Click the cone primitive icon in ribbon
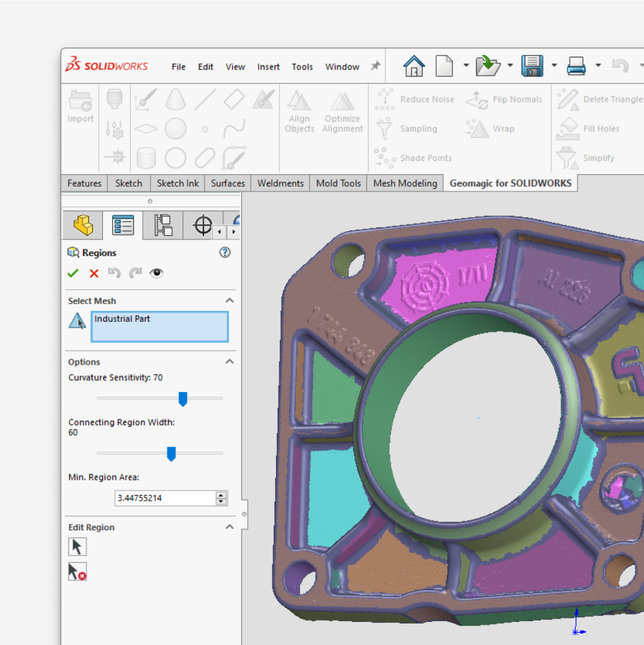 coord(176,99)
